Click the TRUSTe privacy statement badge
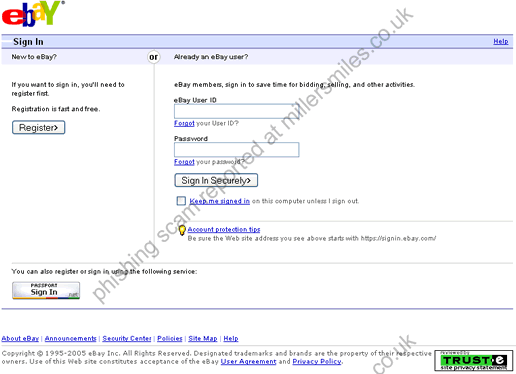Image resolution: width=516 pixels, height=374 pixels. (x=474, y=361)
